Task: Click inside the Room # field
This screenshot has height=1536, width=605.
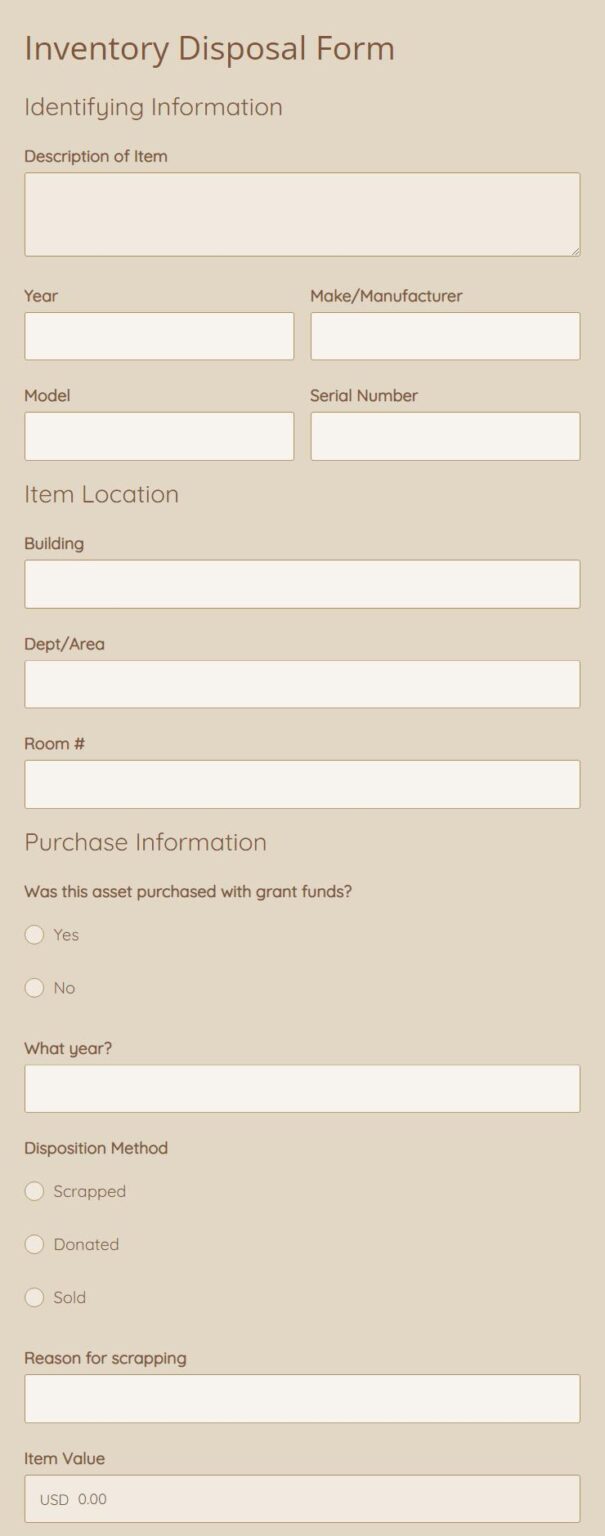Action: (301, 783)
